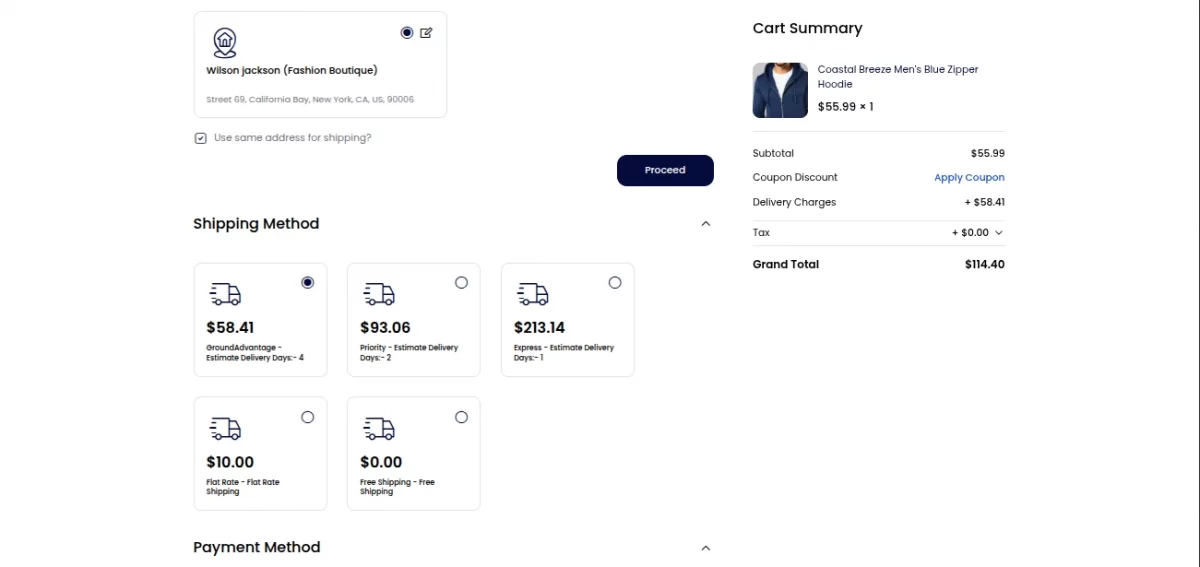Click Free Shipping - Free Shipping description
The width and height of the screenshot is (1200, 567).
point(397,487)
